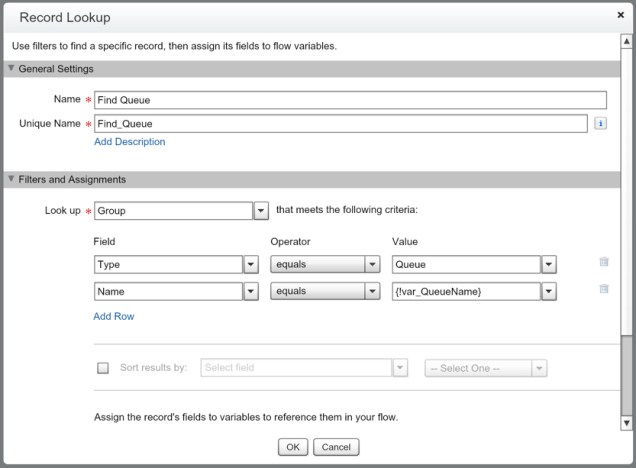Open the Name field dropdown

(x=251, y=292)
